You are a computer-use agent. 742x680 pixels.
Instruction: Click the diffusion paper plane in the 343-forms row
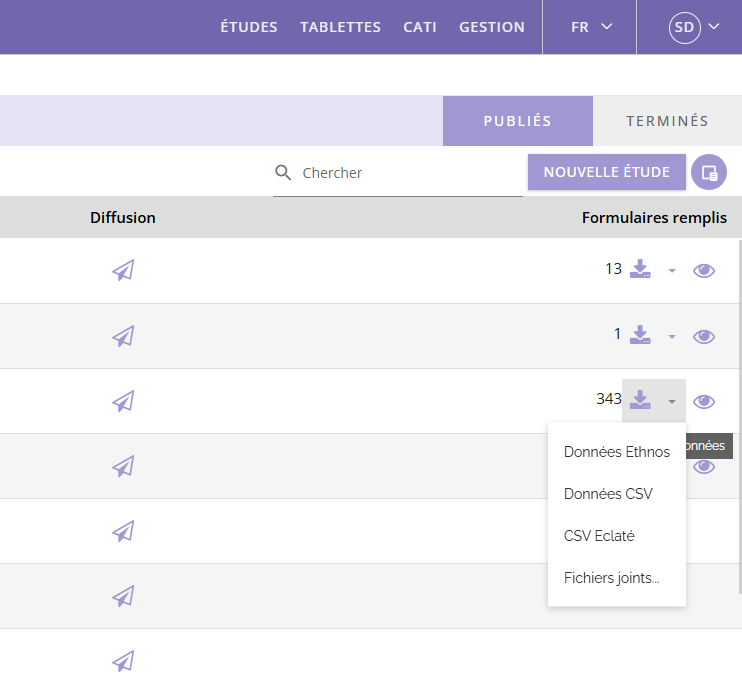click(123, 401)
